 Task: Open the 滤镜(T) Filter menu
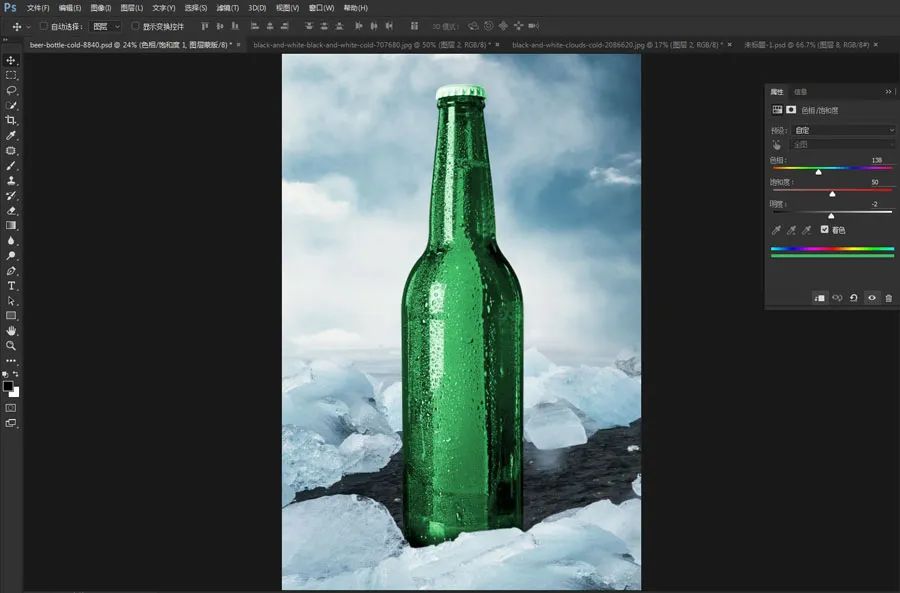tap(226, 8)
